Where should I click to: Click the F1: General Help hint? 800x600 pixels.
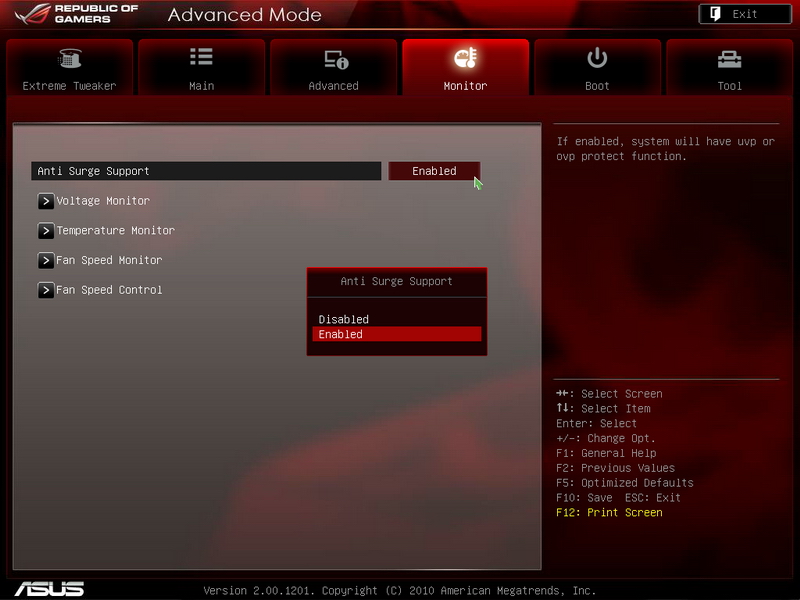[x=606, y=453]
